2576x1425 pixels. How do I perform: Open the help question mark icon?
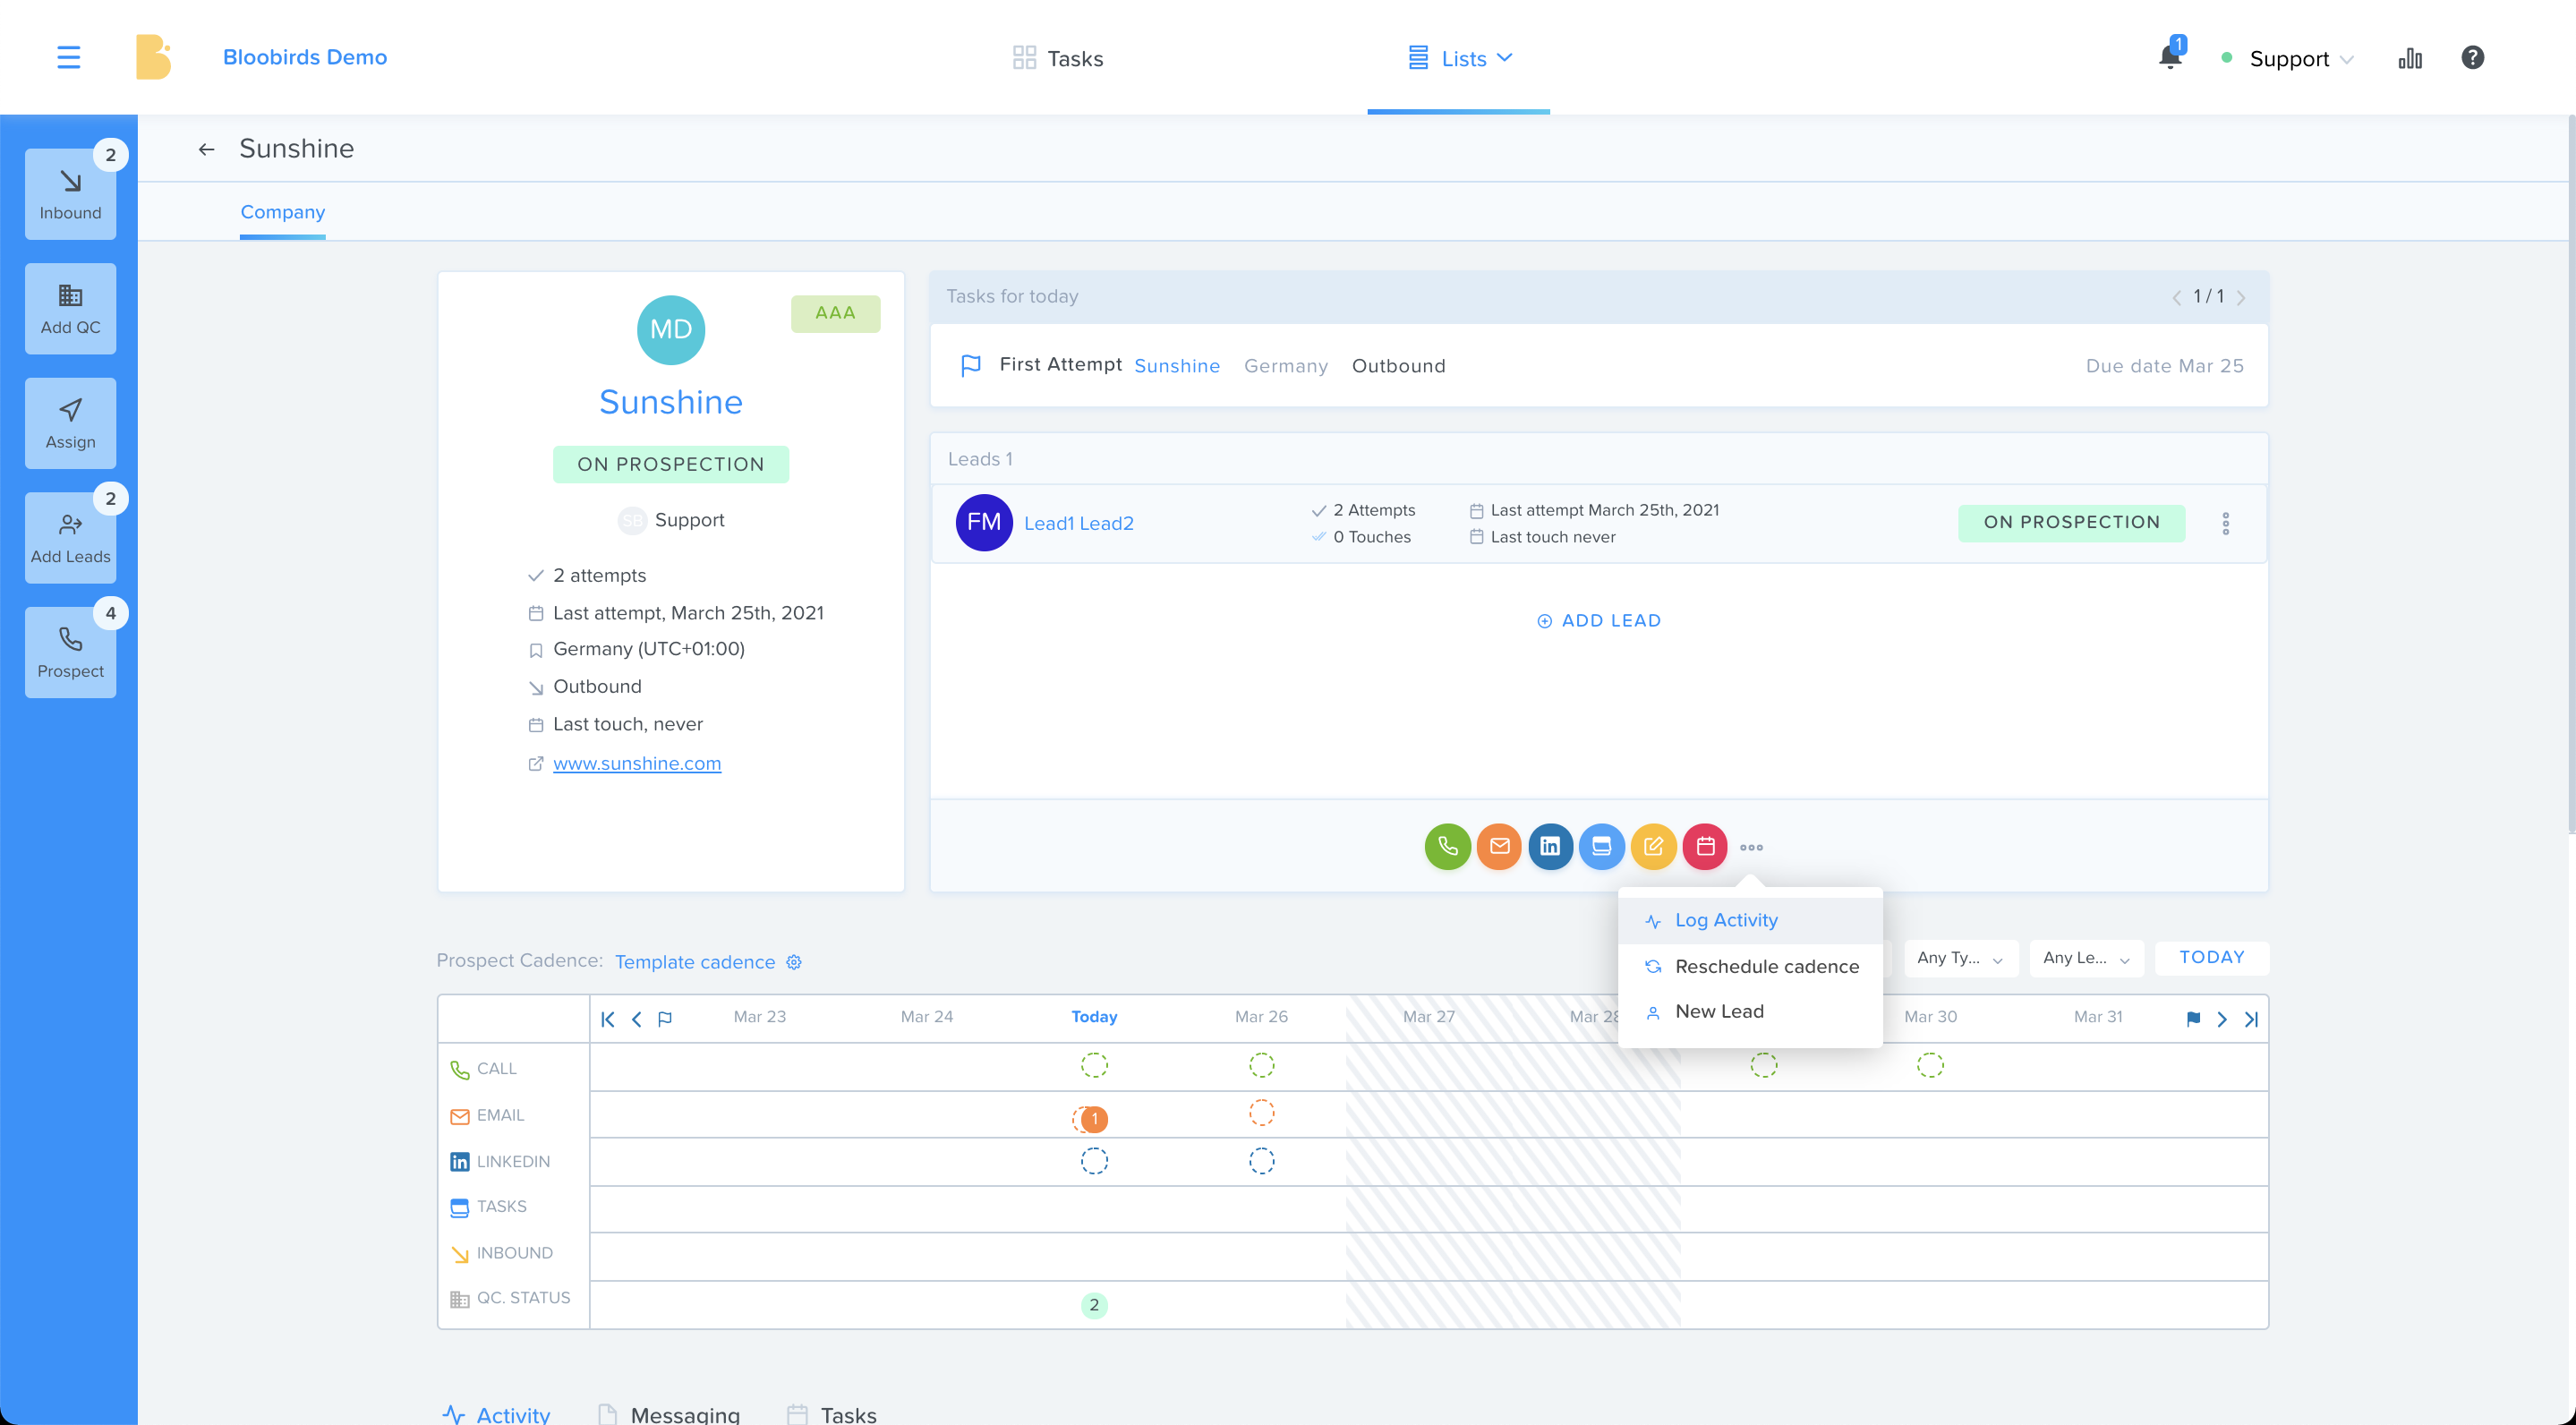[x=2472, y=57]
